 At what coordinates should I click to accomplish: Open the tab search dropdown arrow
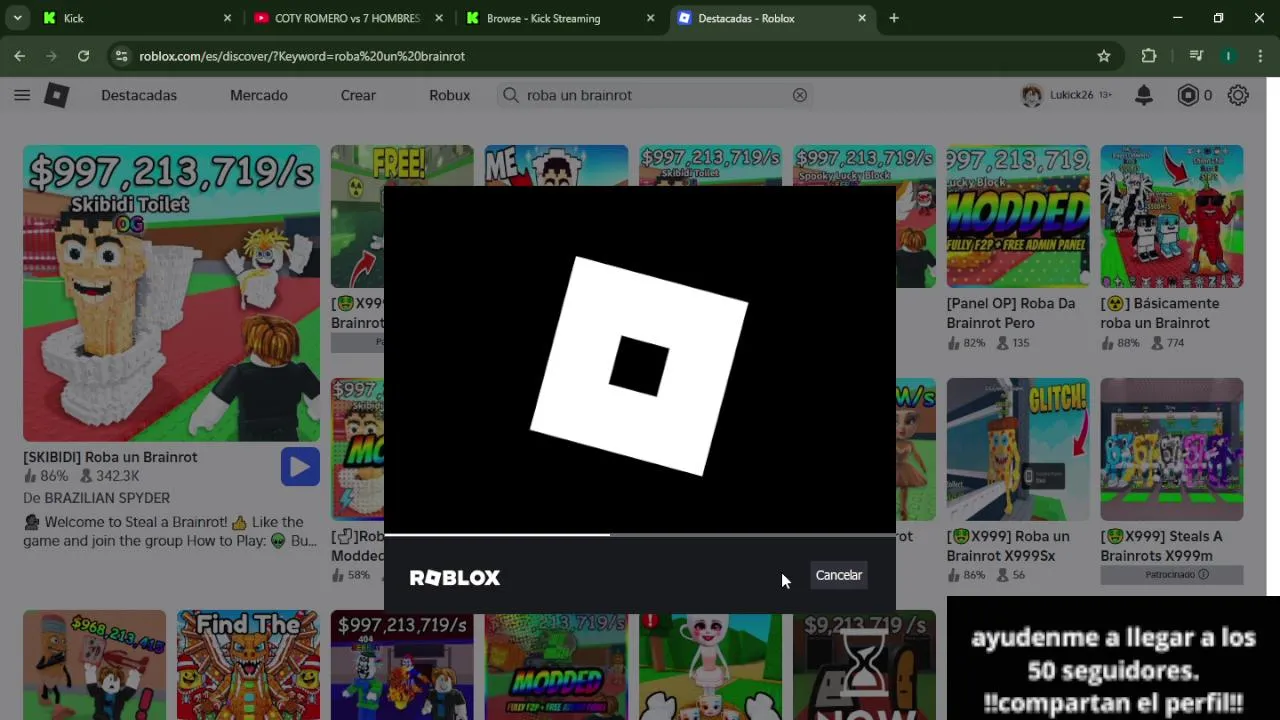(x=17, y=18)
